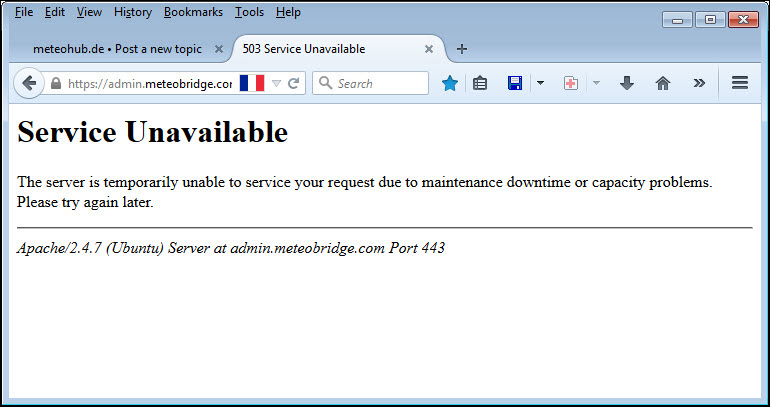
Task: Open the History menu
Action: pyautogui.click(x=132, y=12)
